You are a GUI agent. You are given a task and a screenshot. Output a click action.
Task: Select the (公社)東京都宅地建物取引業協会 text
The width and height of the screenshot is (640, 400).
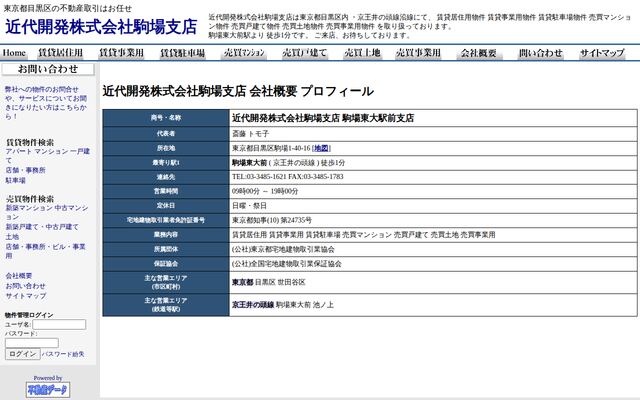click(283, 249)
